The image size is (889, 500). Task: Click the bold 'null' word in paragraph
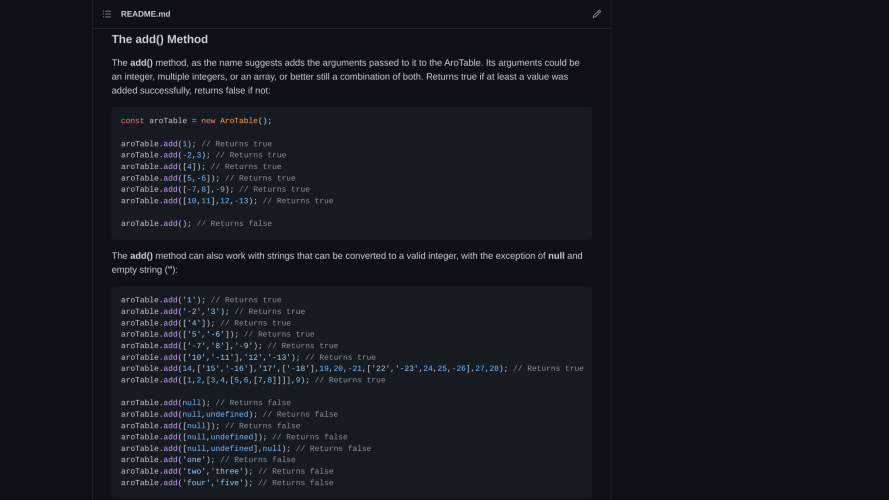[556, 256]
